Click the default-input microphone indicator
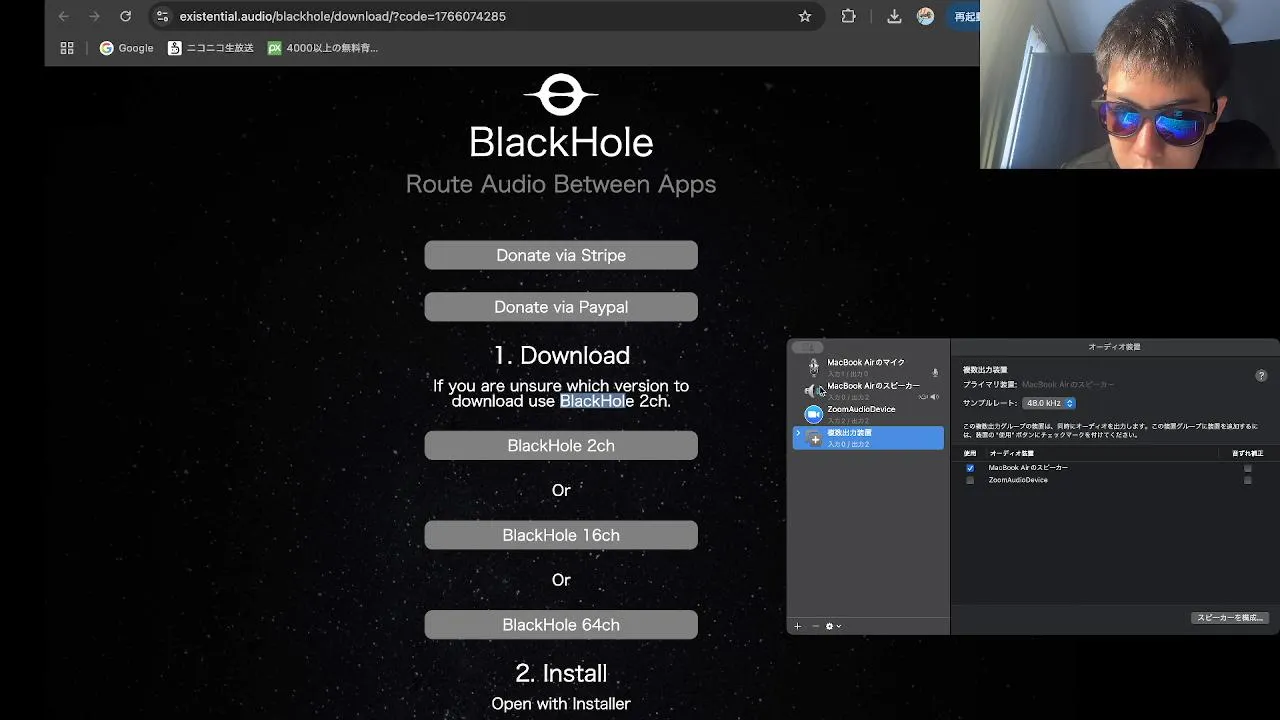Viewport: 1280px width, 720px height. click(x=935, y=372)
